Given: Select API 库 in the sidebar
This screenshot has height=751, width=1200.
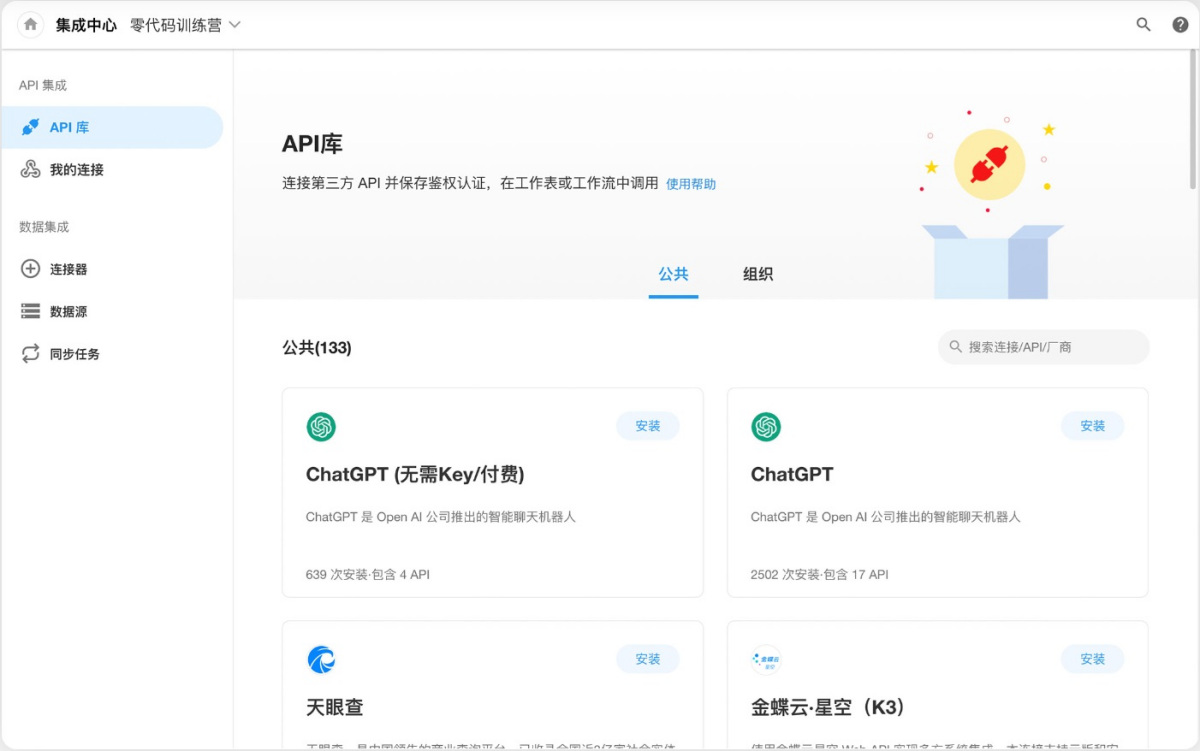Looking at the screenshot, I should (x=70, y=128).
